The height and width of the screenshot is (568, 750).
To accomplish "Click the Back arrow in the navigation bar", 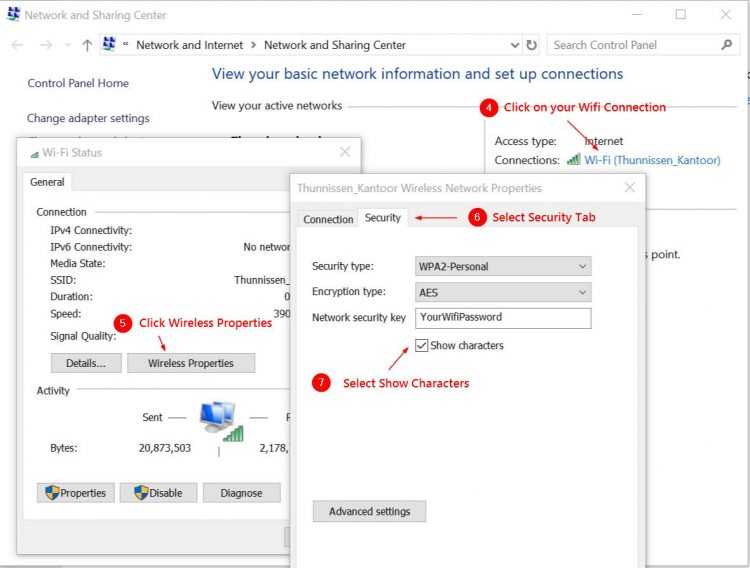I will pos(18,45).
